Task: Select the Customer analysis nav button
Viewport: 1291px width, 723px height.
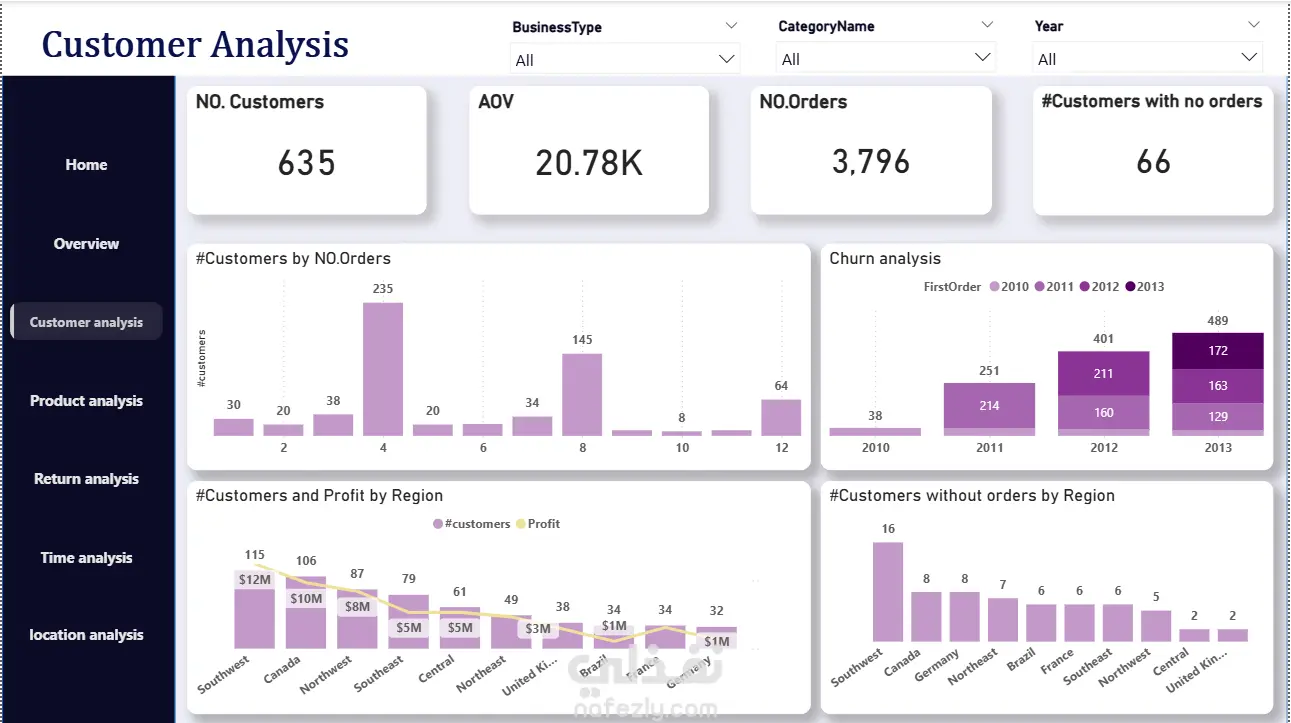Action: [x=86, y=322]
